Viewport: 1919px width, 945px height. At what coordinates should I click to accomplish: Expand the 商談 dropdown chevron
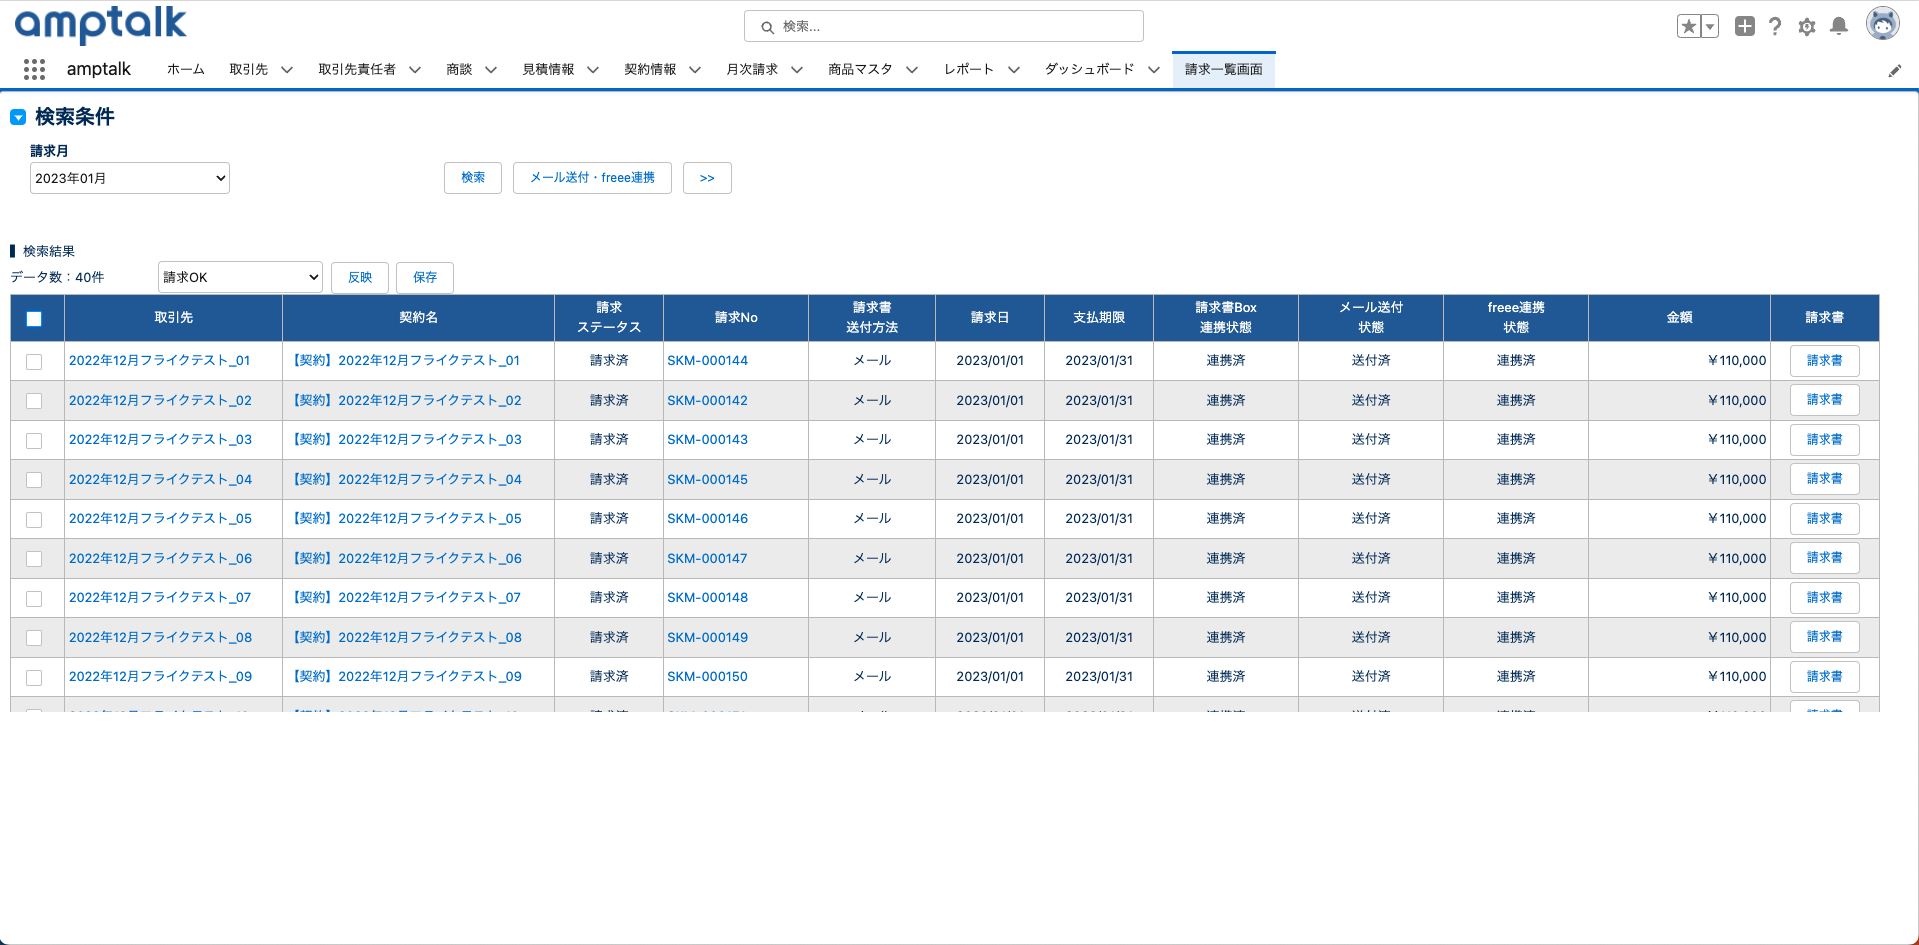coord(491,70)
